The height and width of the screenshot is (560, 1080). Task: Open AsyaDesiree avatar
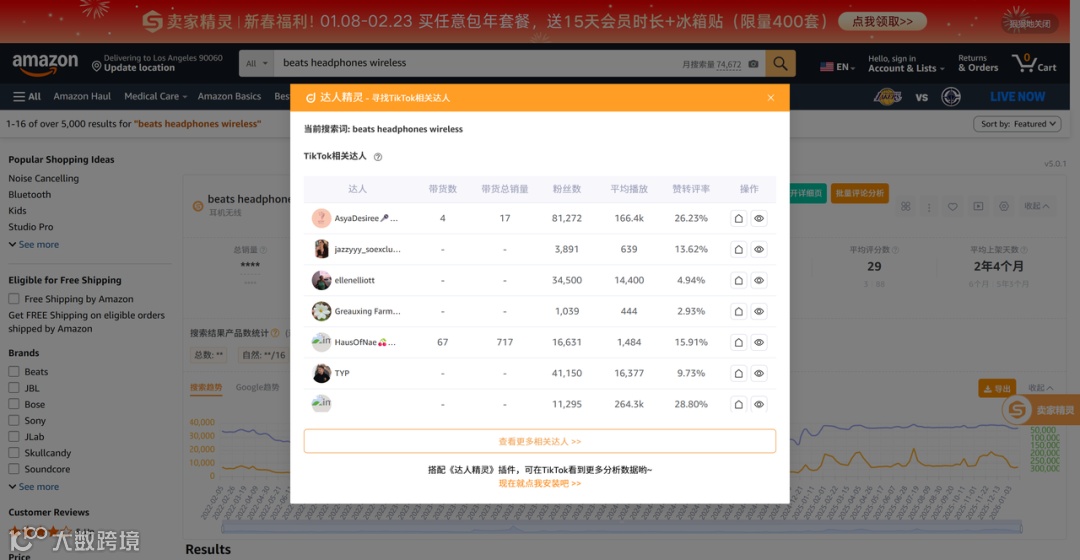pos(321,218)
